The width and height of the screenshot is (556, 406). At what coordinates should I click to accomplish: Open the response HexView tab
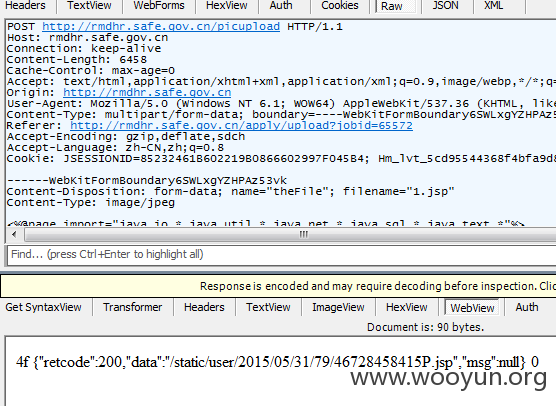(407, 307)
